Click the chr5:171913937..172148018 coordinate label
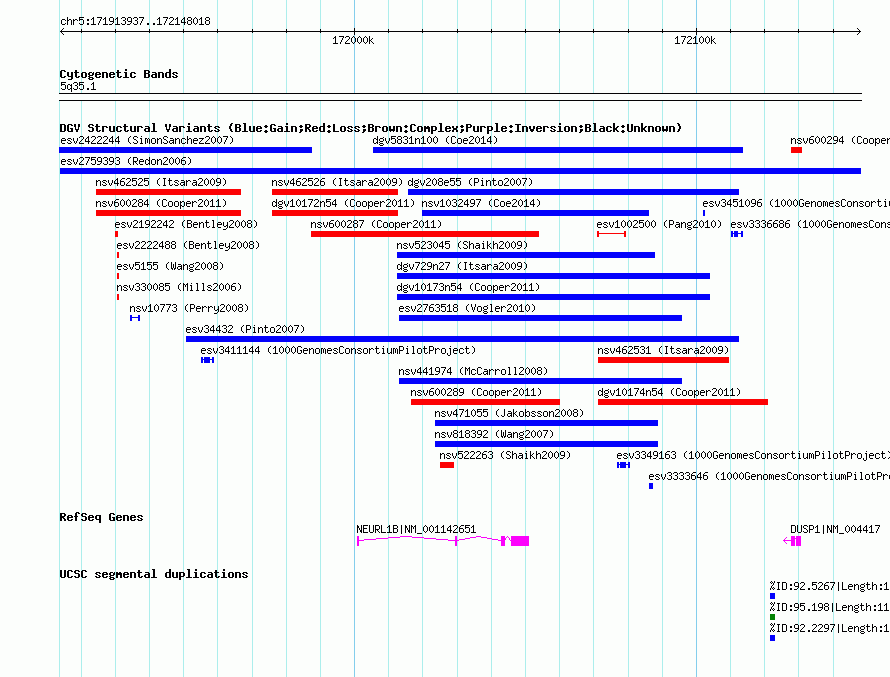This screenshot has width=890, height=677. pos(135,22)
